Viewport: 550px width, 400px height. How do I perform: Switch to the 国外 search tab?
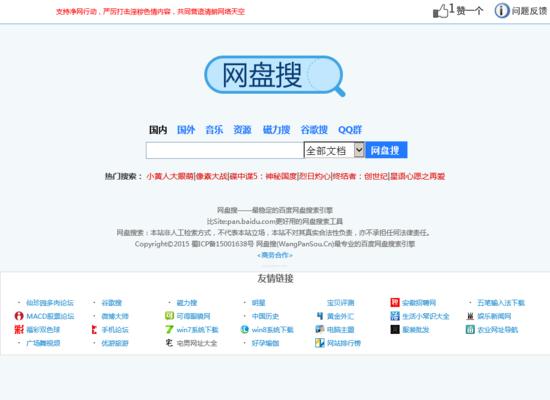click(x=186, y=130)
